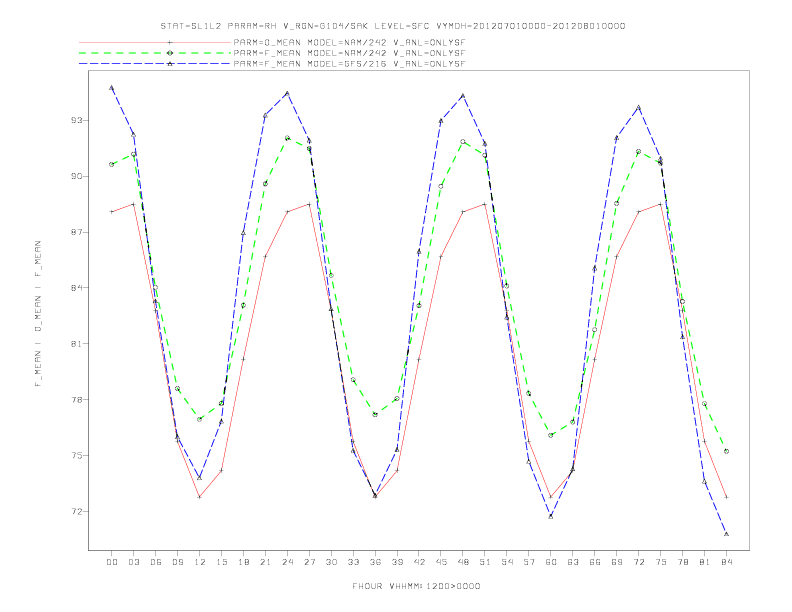Click x-axis tick label 45
The width and height of the screenshot is (792, 612).
pos(441,562)
